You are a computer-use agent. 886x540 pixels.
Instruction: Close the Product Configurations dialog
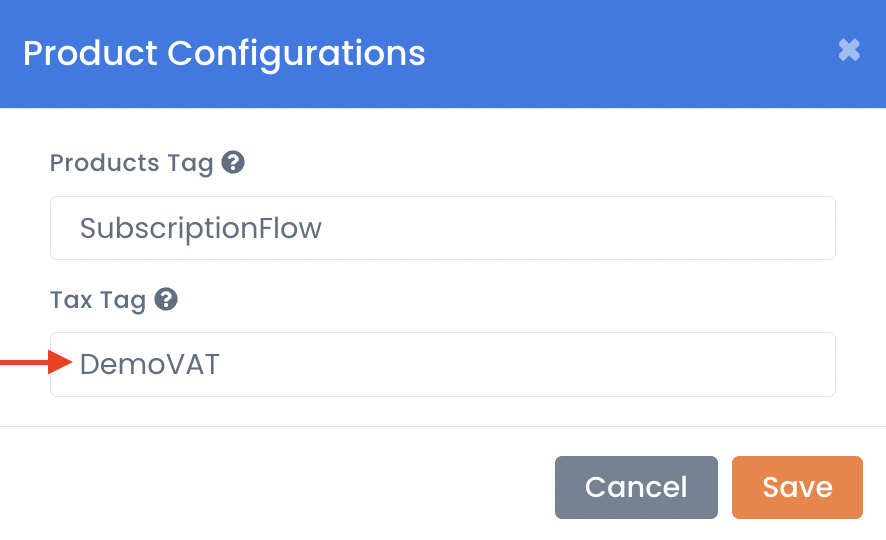[x=849, y=50]
